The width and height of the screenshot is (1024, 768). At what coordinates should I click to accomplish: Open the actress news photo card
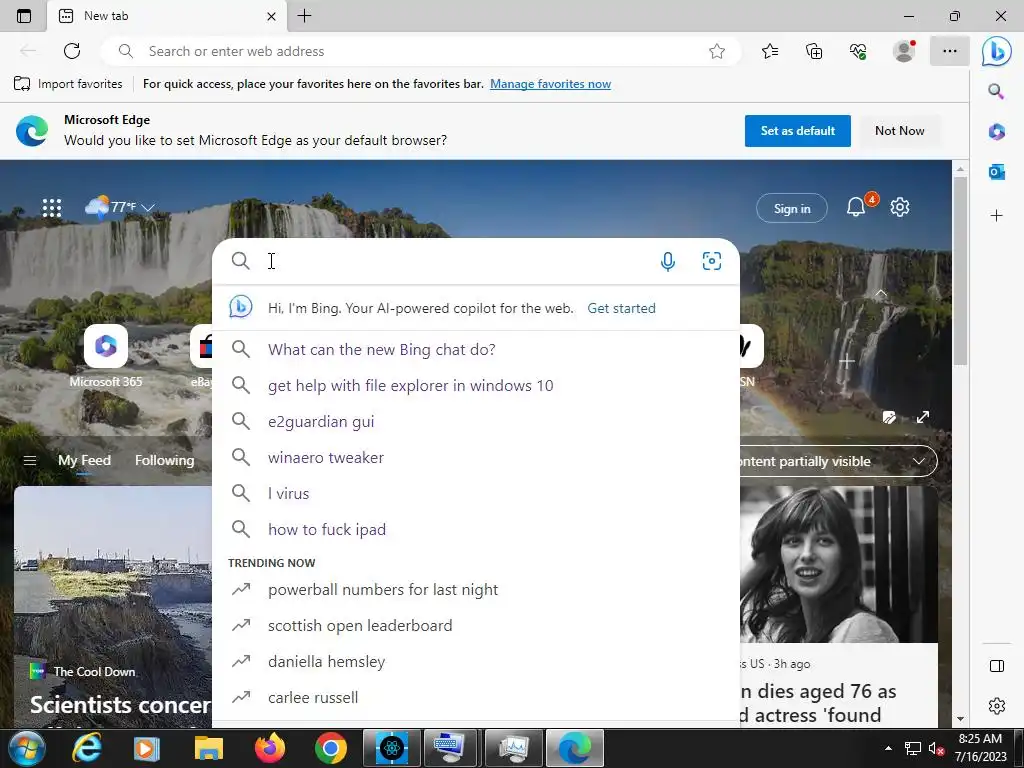(x=839, y=564)
